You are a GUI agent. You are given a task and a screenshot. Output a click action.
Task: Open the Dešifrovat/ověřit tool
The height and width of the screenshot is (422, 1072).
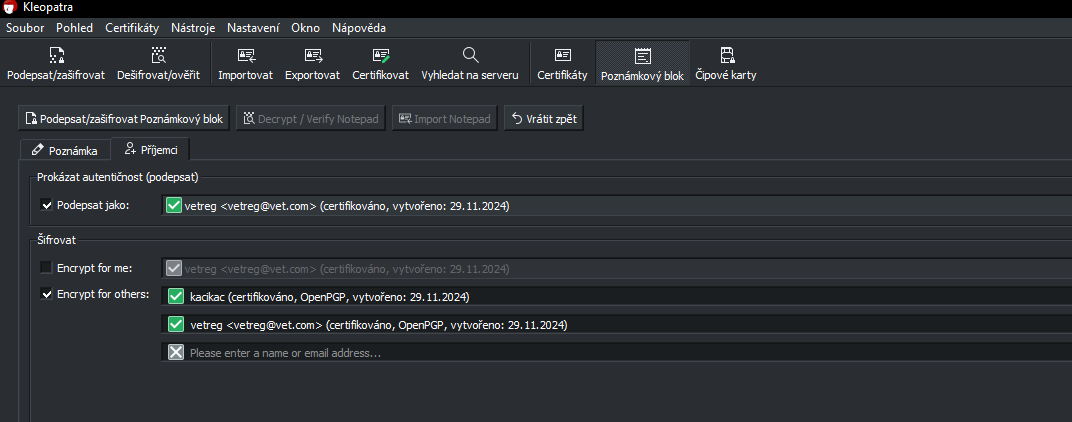click(158, 64)
